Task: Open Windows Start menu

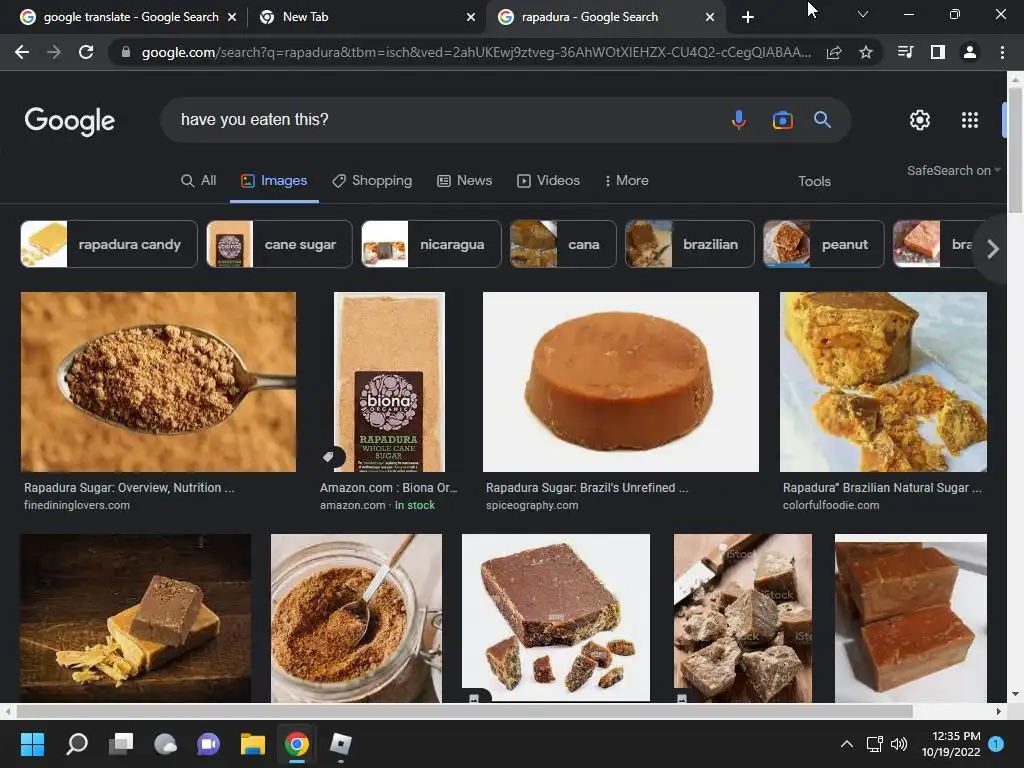Action: point(32,744)
